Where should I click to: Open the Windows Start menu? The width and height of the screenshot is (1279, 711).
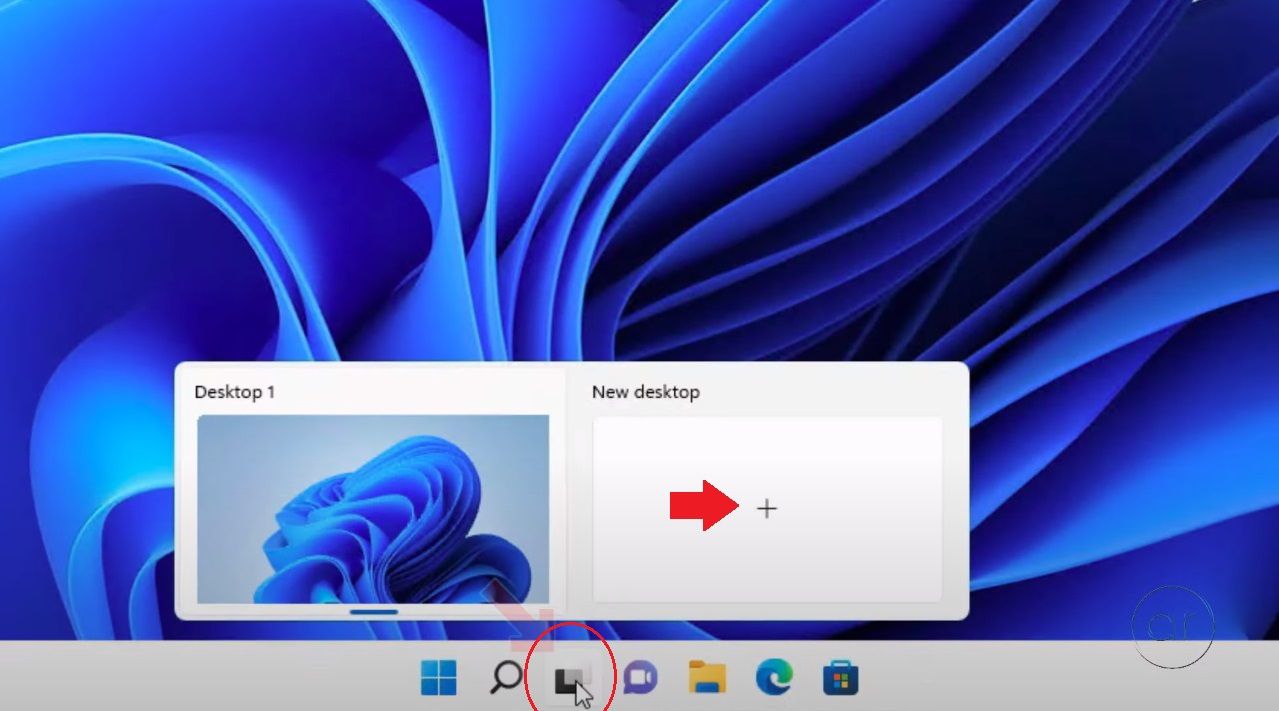click(439, 678)
